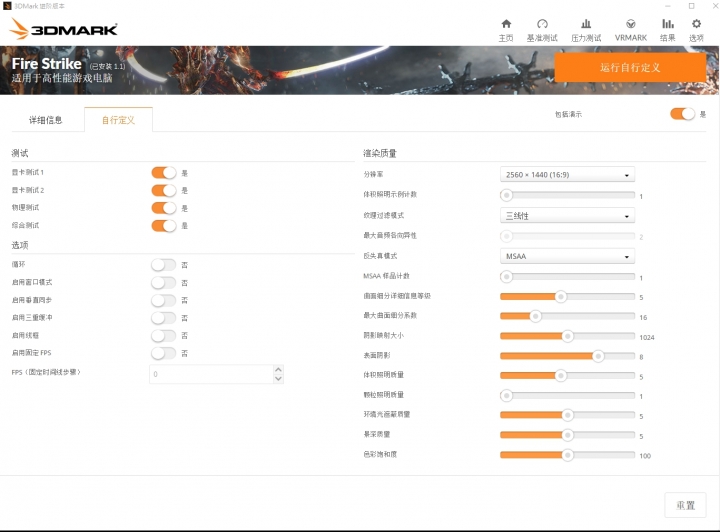The image size is (720, 532).
Task: Enable the 启用固定 FPS switch
Action: click(x=163, y=353)
